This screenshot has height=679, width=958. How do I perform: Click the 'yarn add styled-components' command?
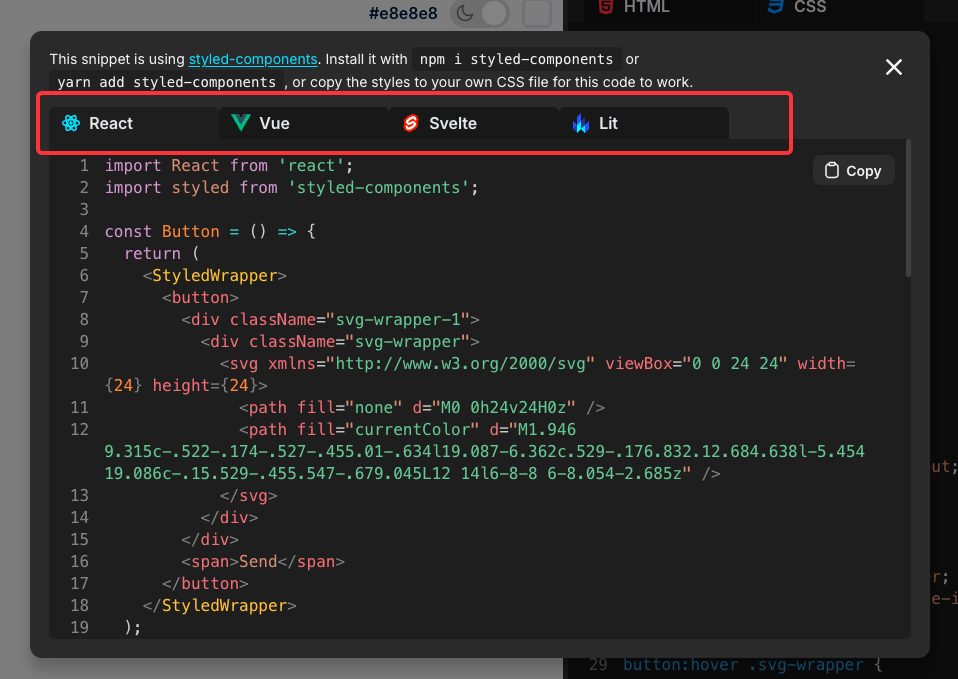(167, 82)
